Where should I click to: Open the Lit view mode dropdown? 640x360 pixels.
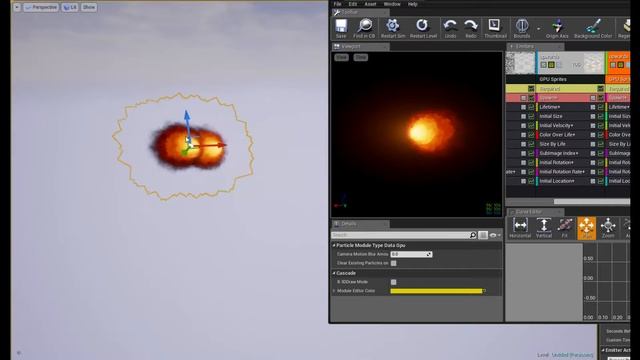point(70,7)
